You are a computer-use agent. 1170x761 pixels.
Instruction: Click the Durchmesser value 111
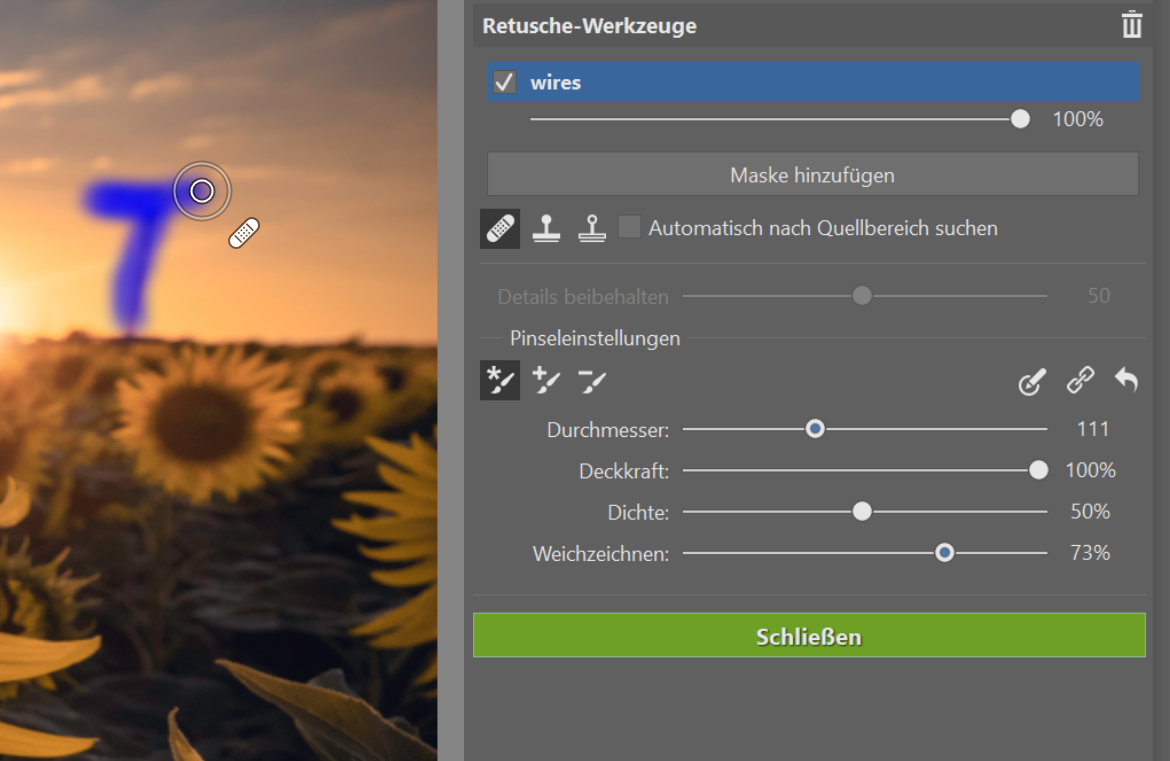tap(1092, 429)
